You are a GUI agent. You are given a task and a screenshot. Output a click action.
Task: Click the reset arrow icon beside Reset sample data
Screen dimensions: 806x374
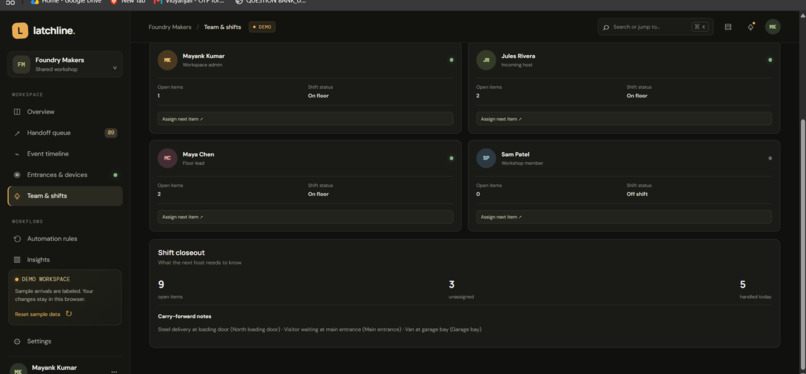[x=69, y=313]
